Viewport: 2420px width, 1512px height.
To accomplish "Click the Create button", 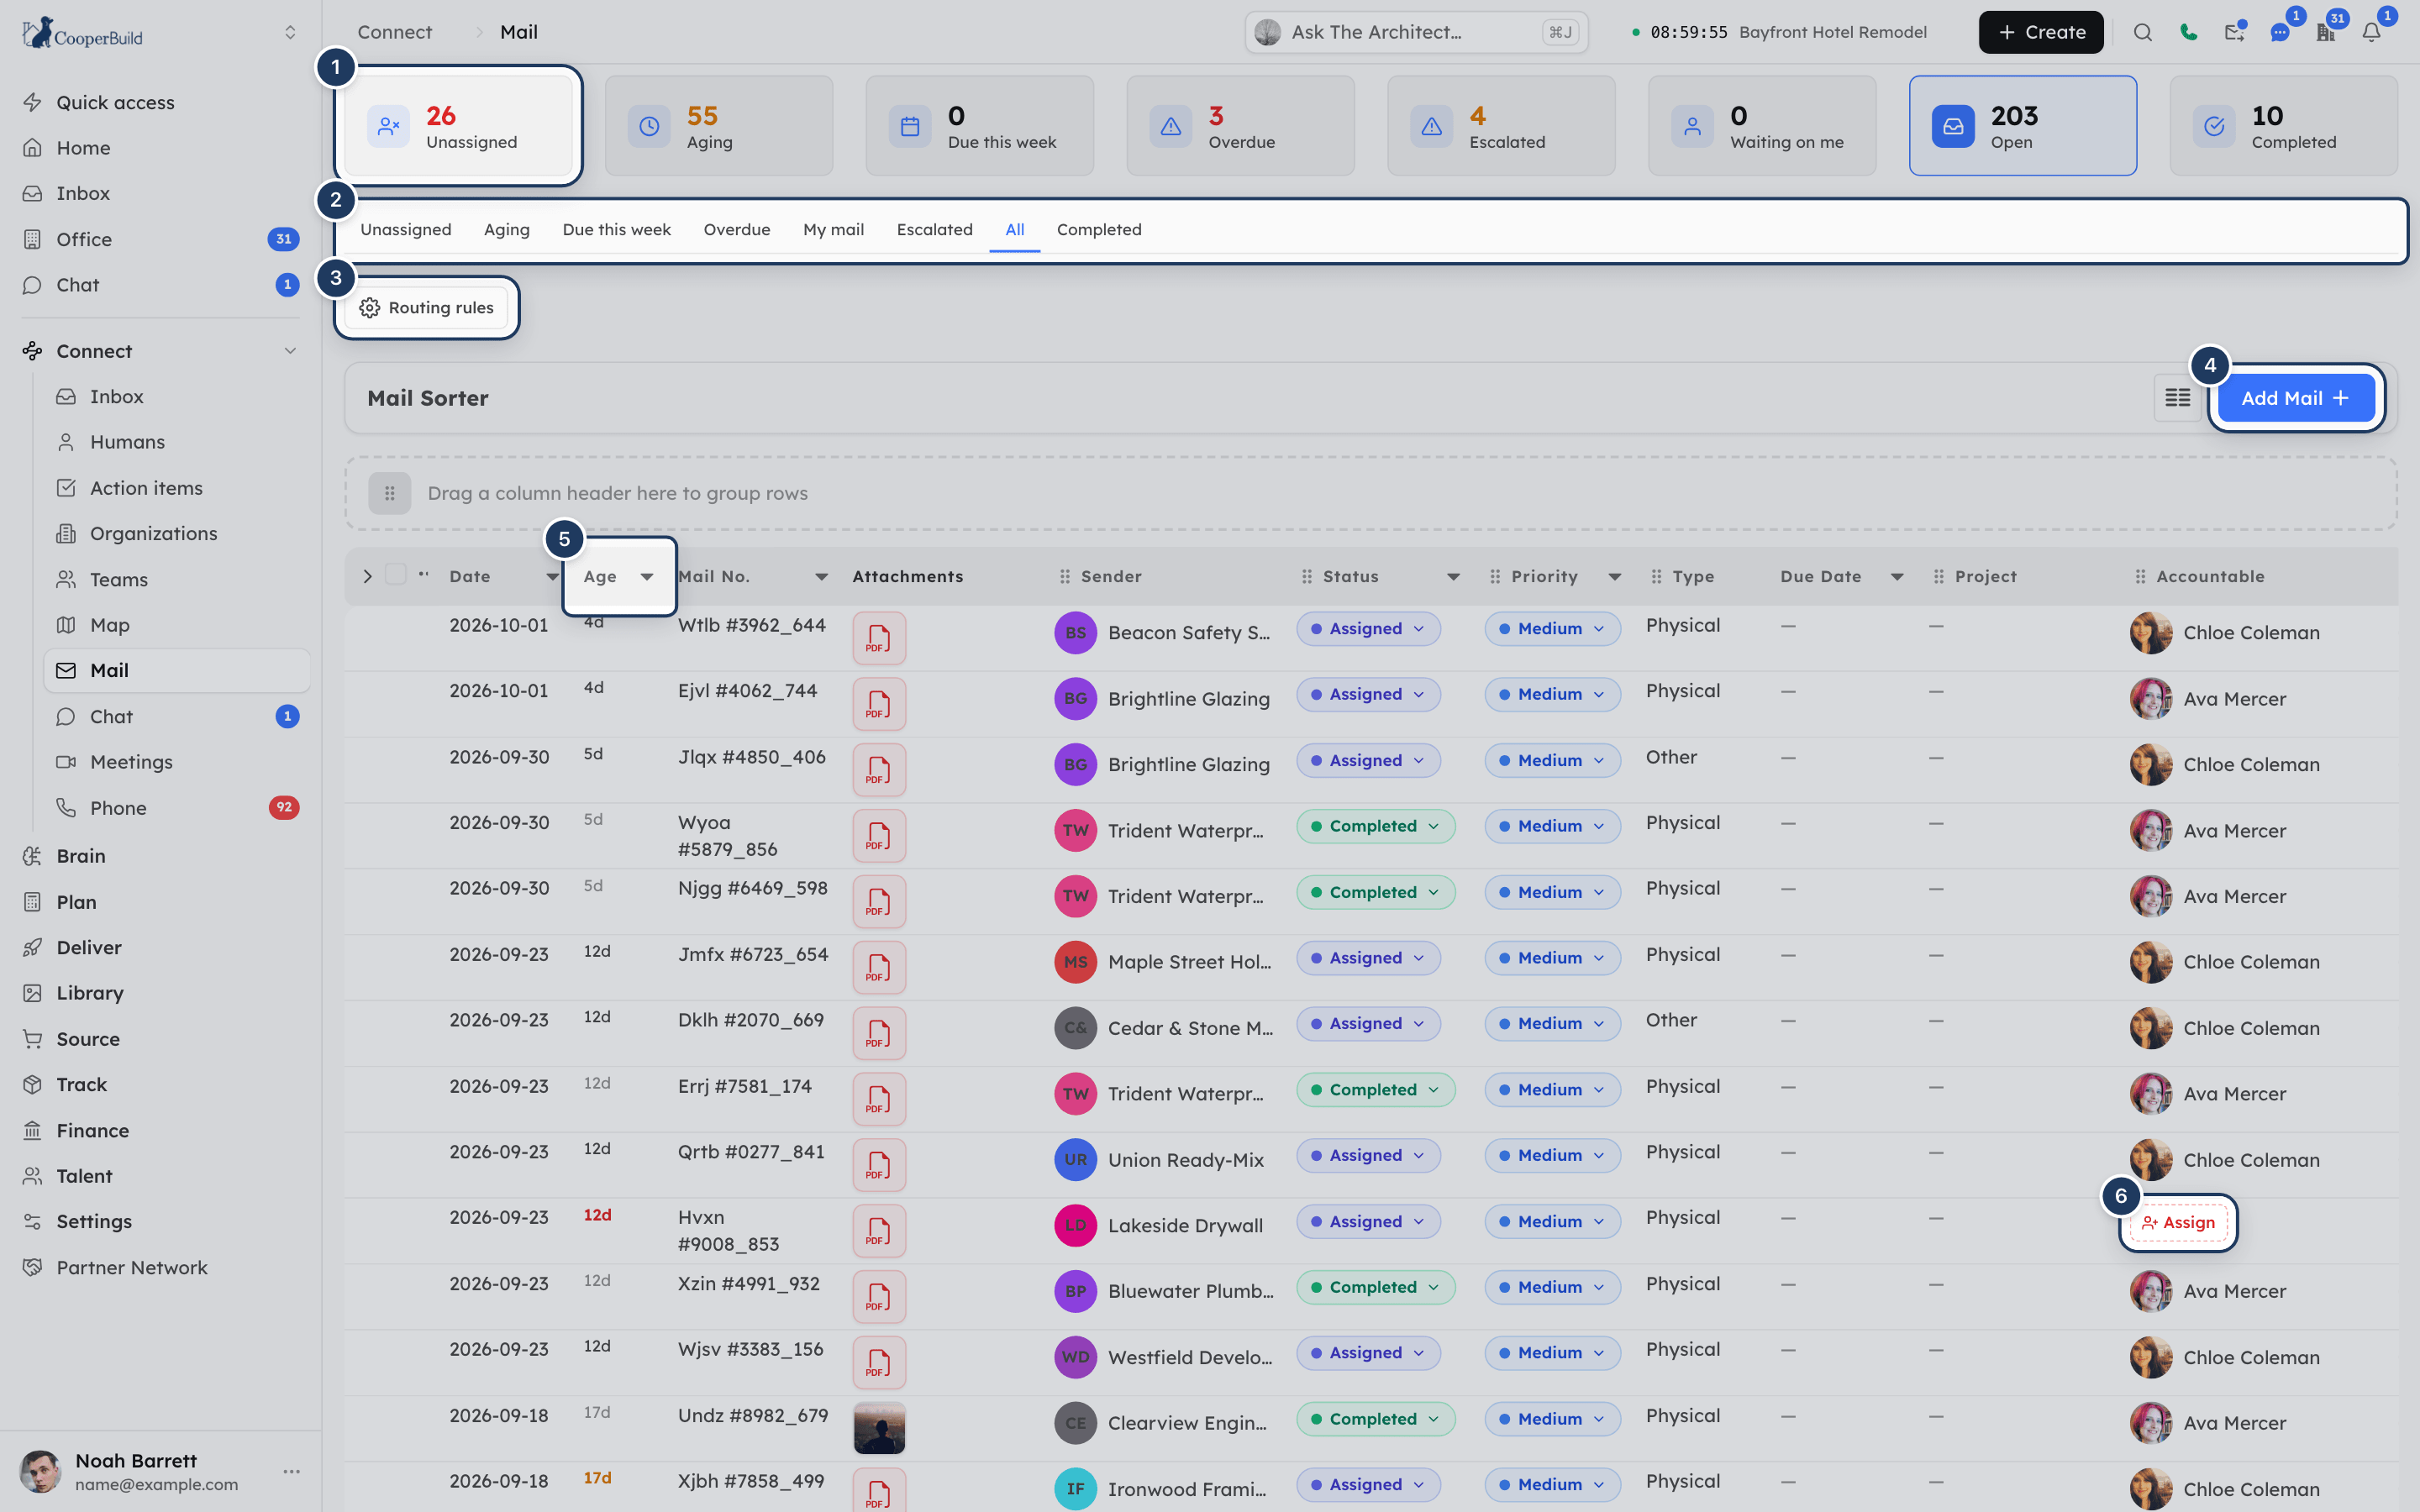I will click(2040, 32).
